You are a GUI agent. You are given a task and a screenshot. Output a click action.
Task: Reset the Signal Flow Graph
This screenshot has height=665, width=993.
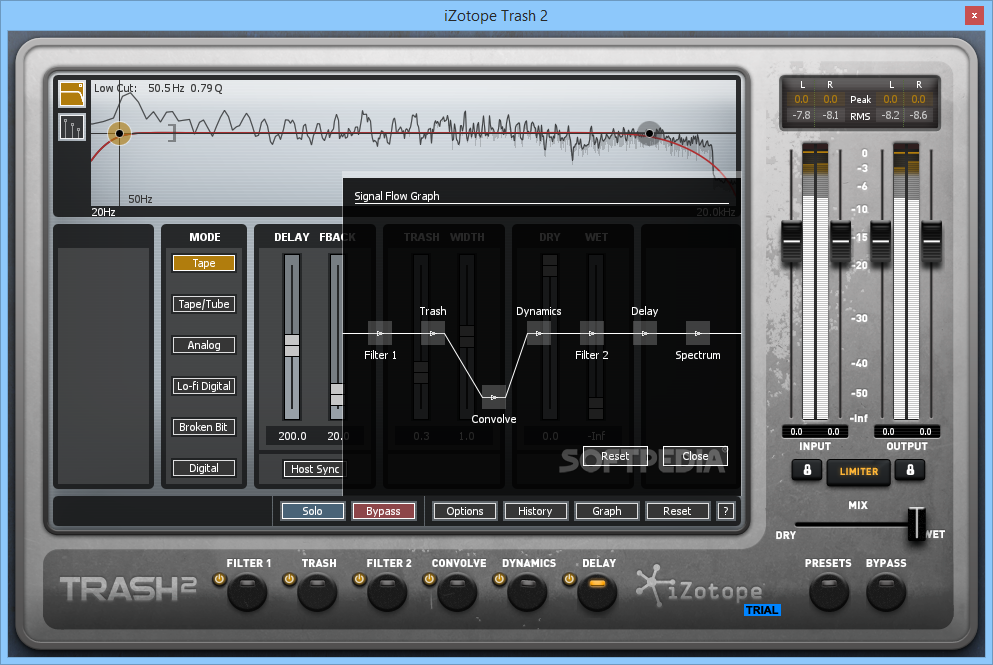click(616, 456)
